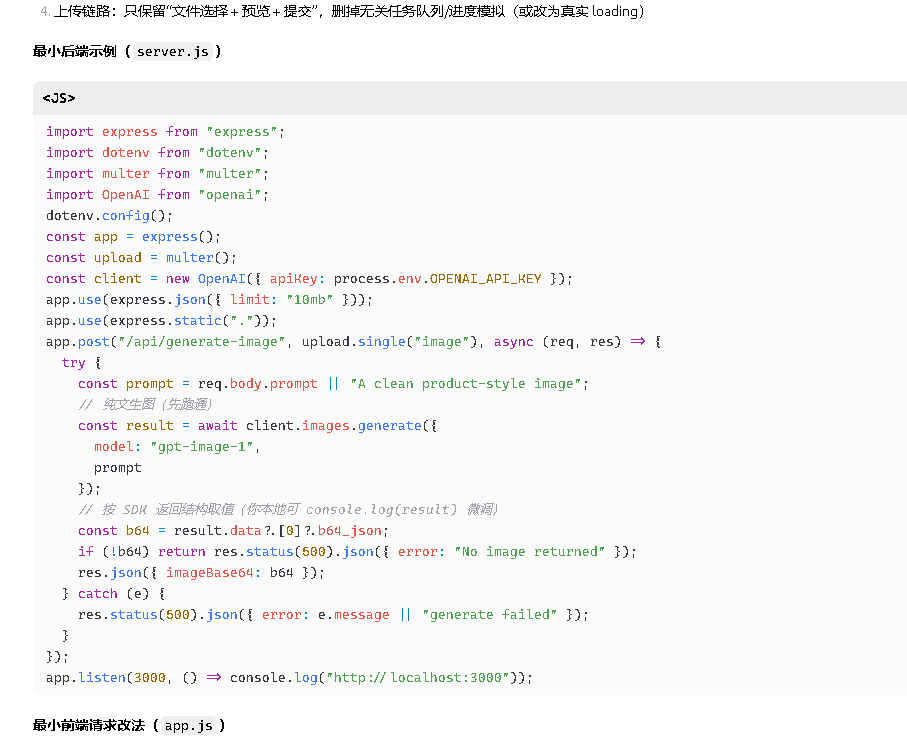
Task: Click the import express line
Action: tap(165, 131)
